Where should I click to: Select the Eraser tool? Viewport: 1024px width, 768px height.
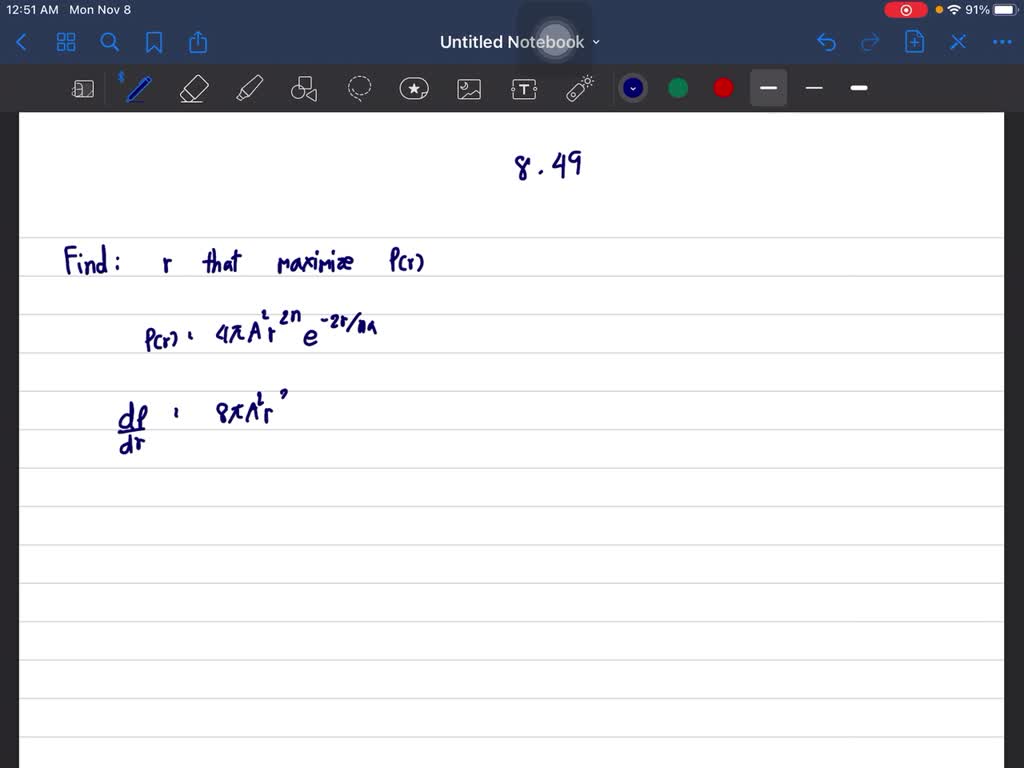click(193, 88)
